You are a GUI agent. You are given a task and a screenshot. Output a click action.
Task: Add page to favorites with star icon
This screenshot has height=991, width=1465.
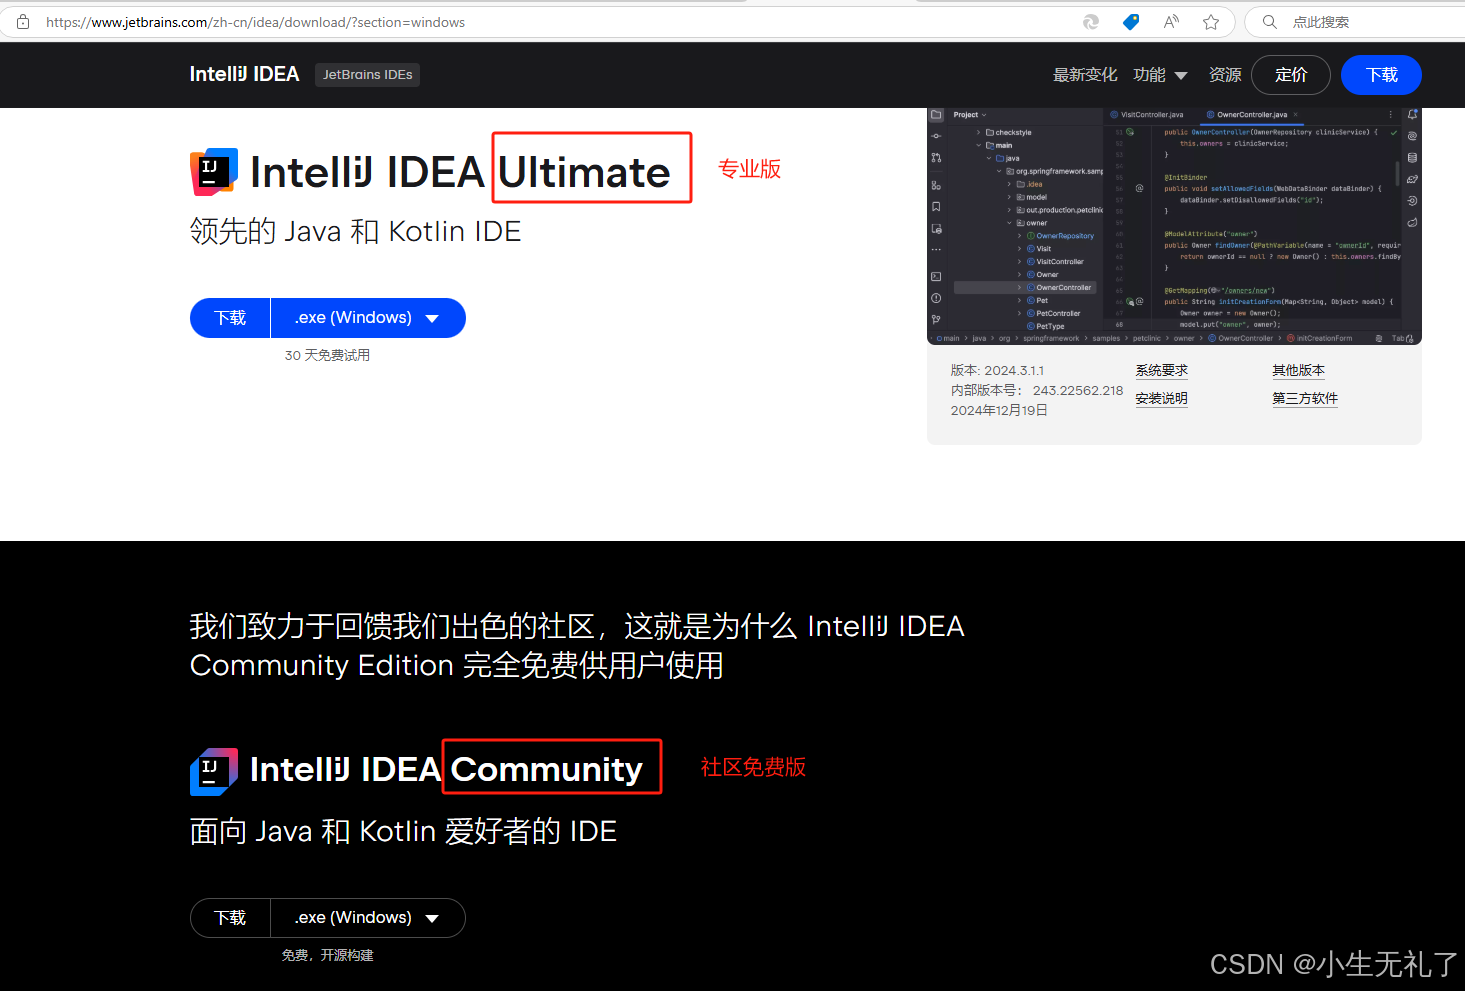point(1211,22)
